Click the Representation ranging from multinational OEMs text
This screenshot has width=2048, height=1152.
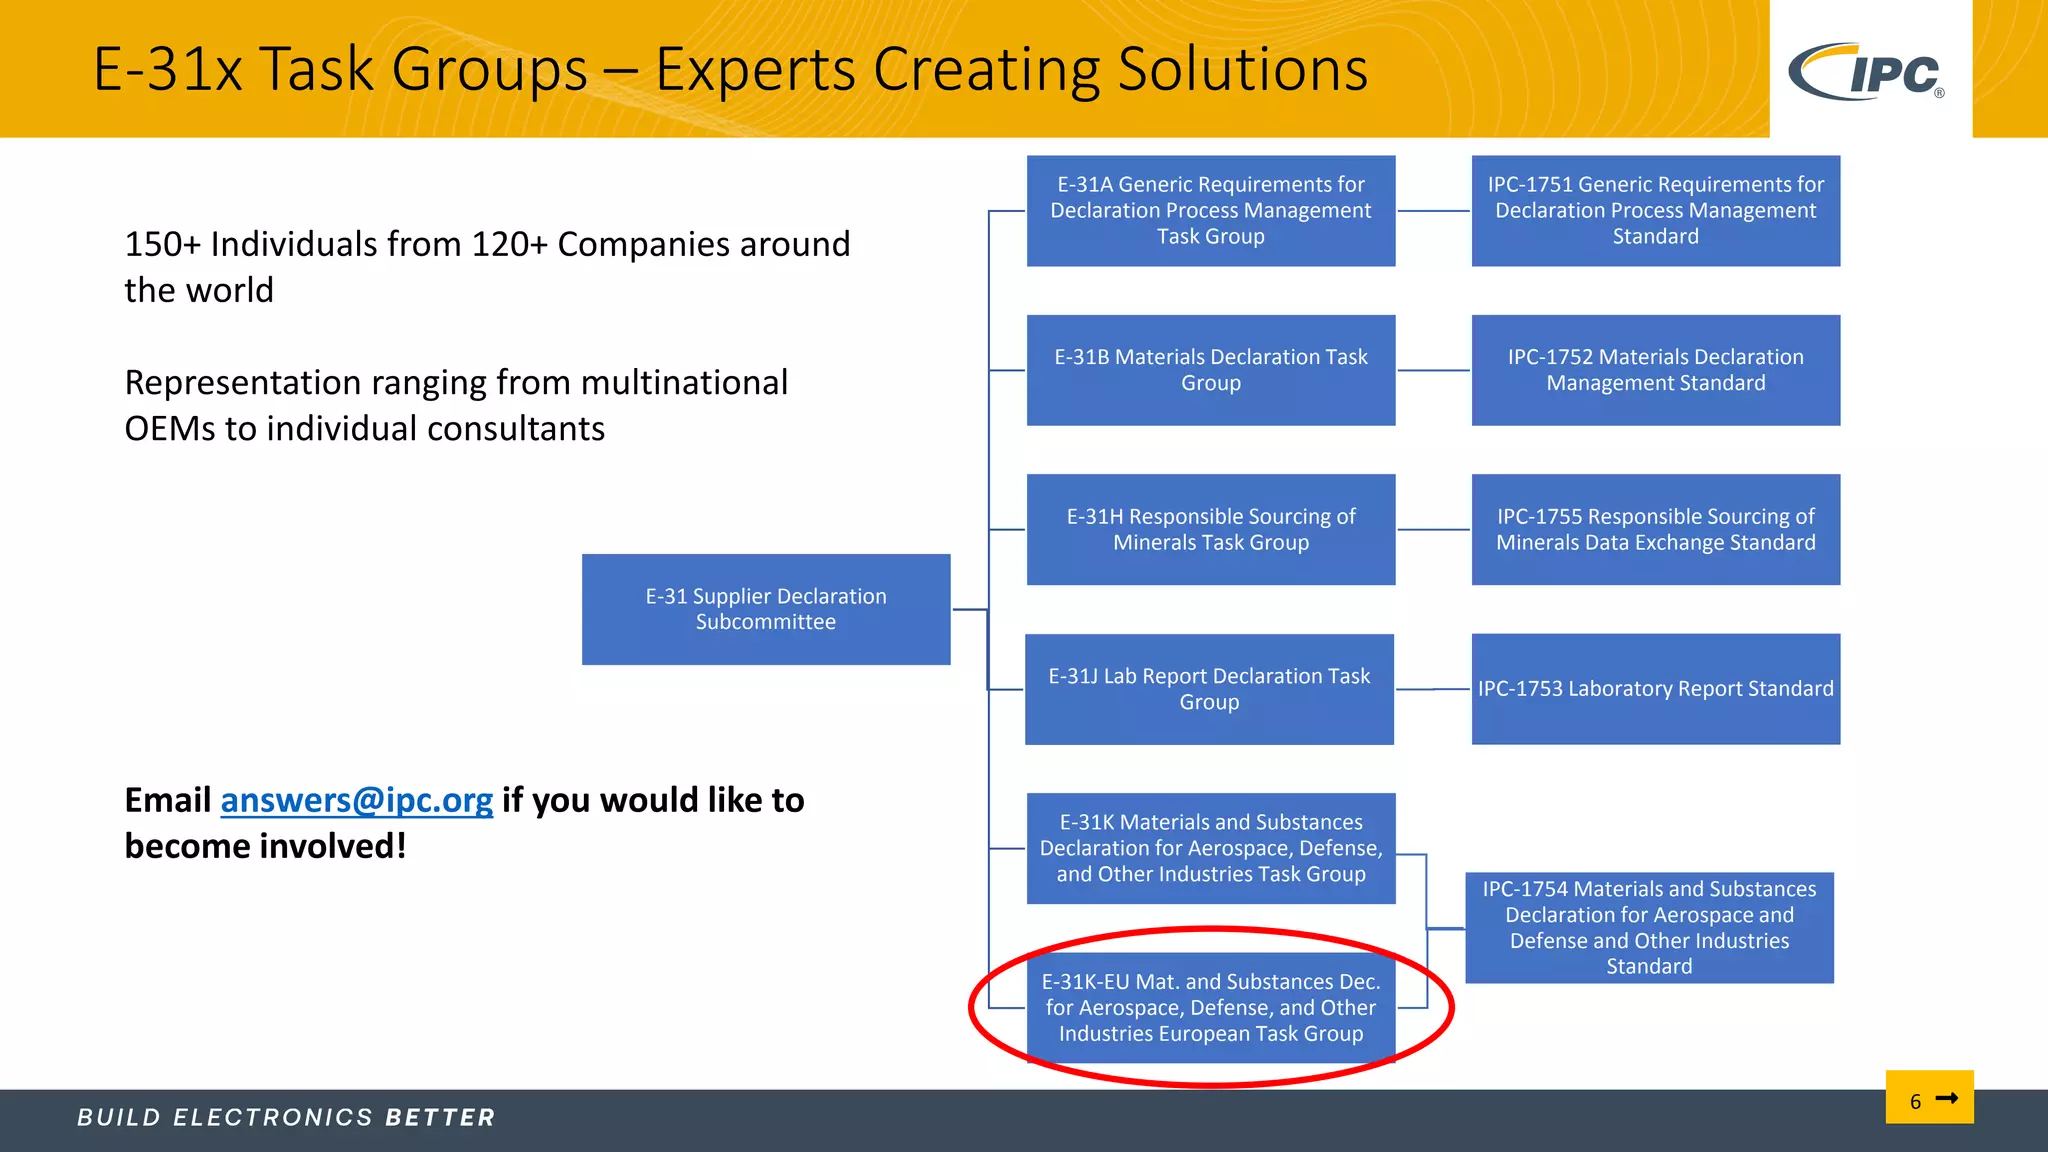[x=456, y=405]
